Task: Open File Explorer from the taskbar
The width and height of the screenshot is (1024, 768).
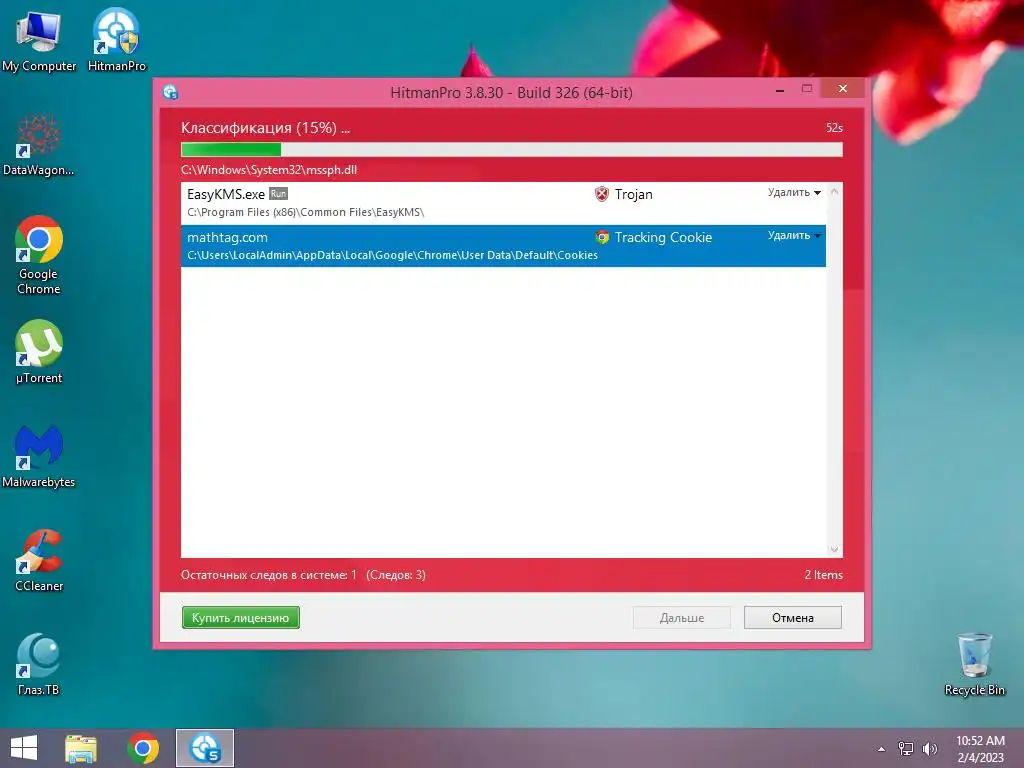Action: click(81, 748)
